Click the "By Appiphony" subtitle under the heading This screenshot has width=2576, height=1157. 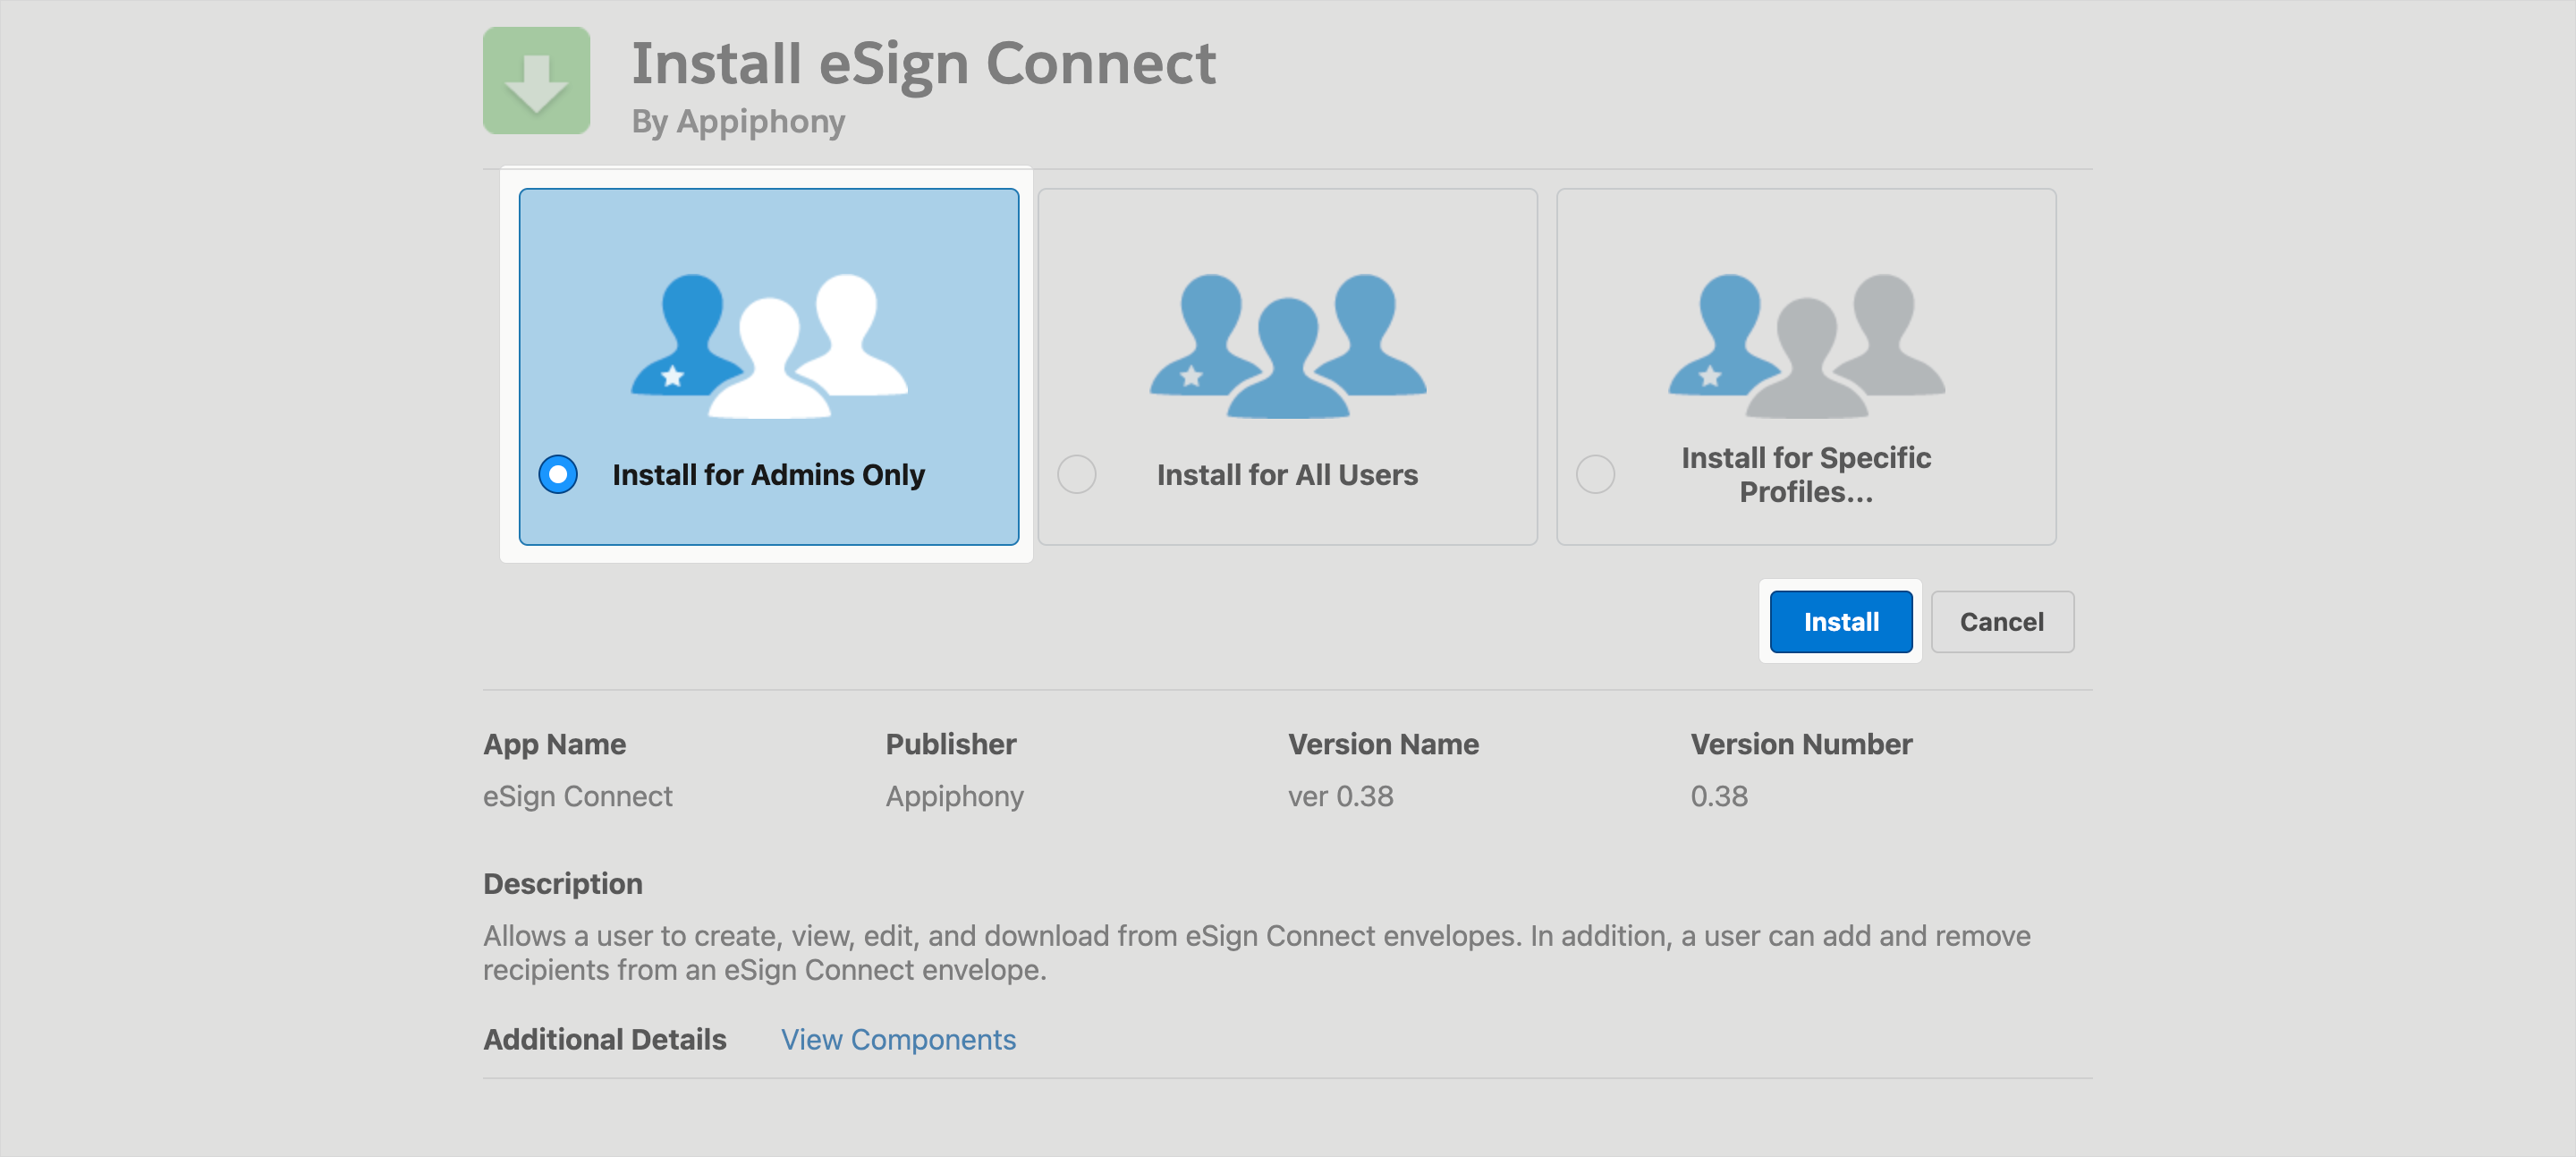738,122
